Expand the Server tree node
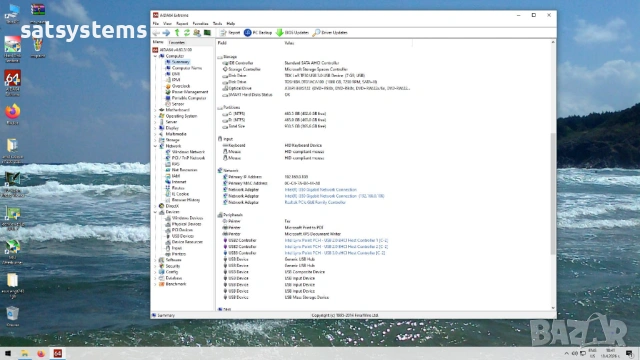 tap(155, 122)
